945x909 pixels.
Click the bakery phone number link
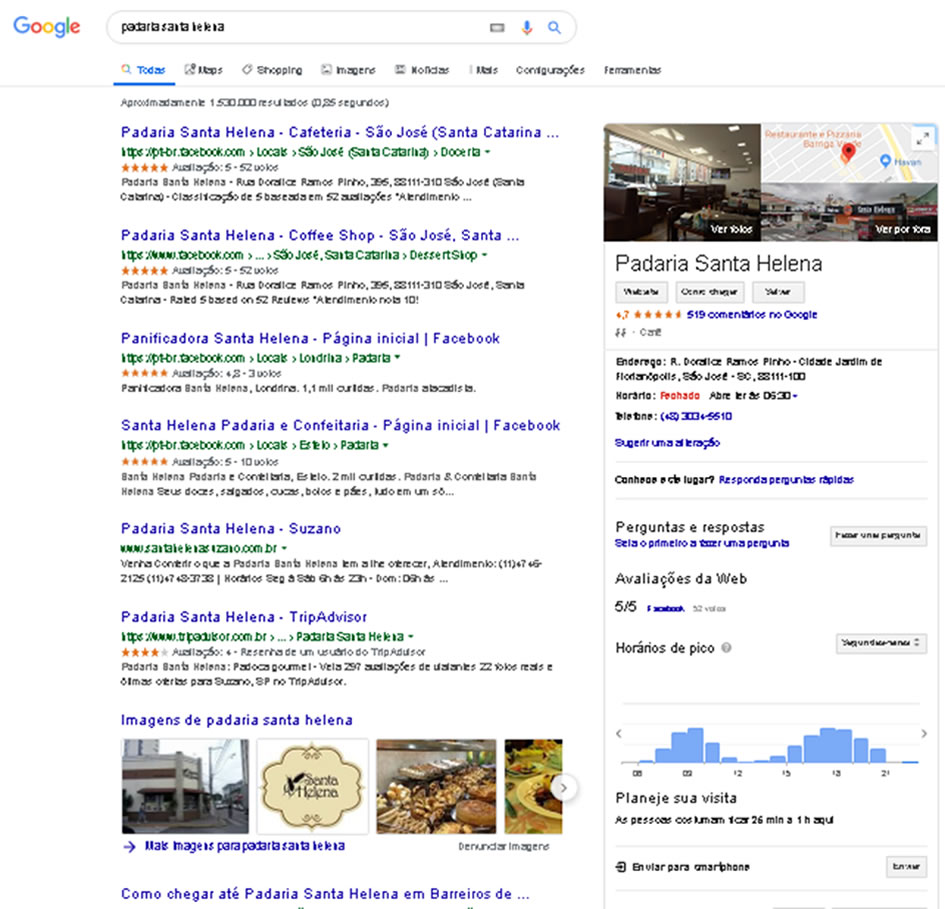pyautogui.click(x=696, y=417)
